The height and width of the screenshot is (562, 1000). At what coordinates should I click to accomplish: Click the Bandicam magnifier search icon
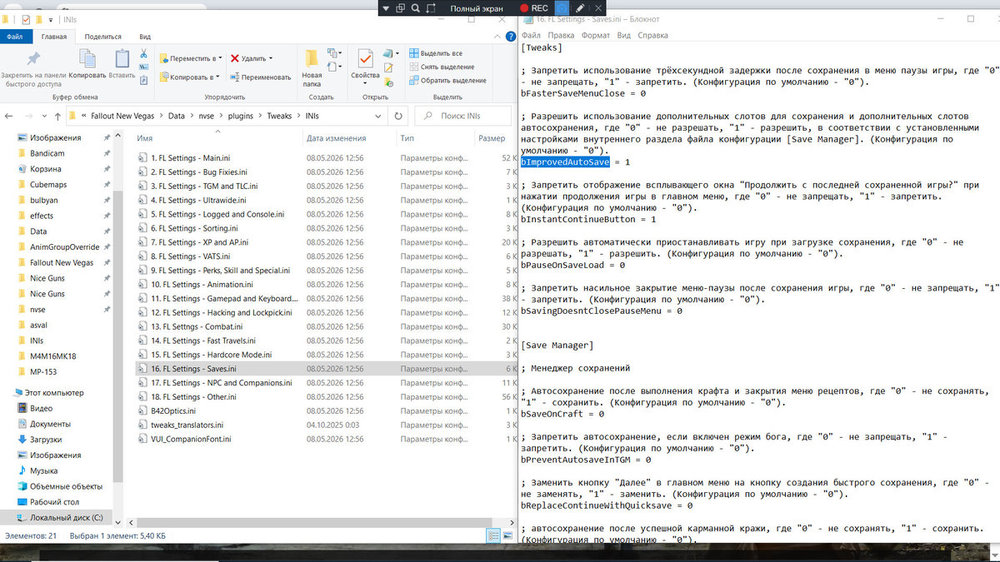(415, 8)
